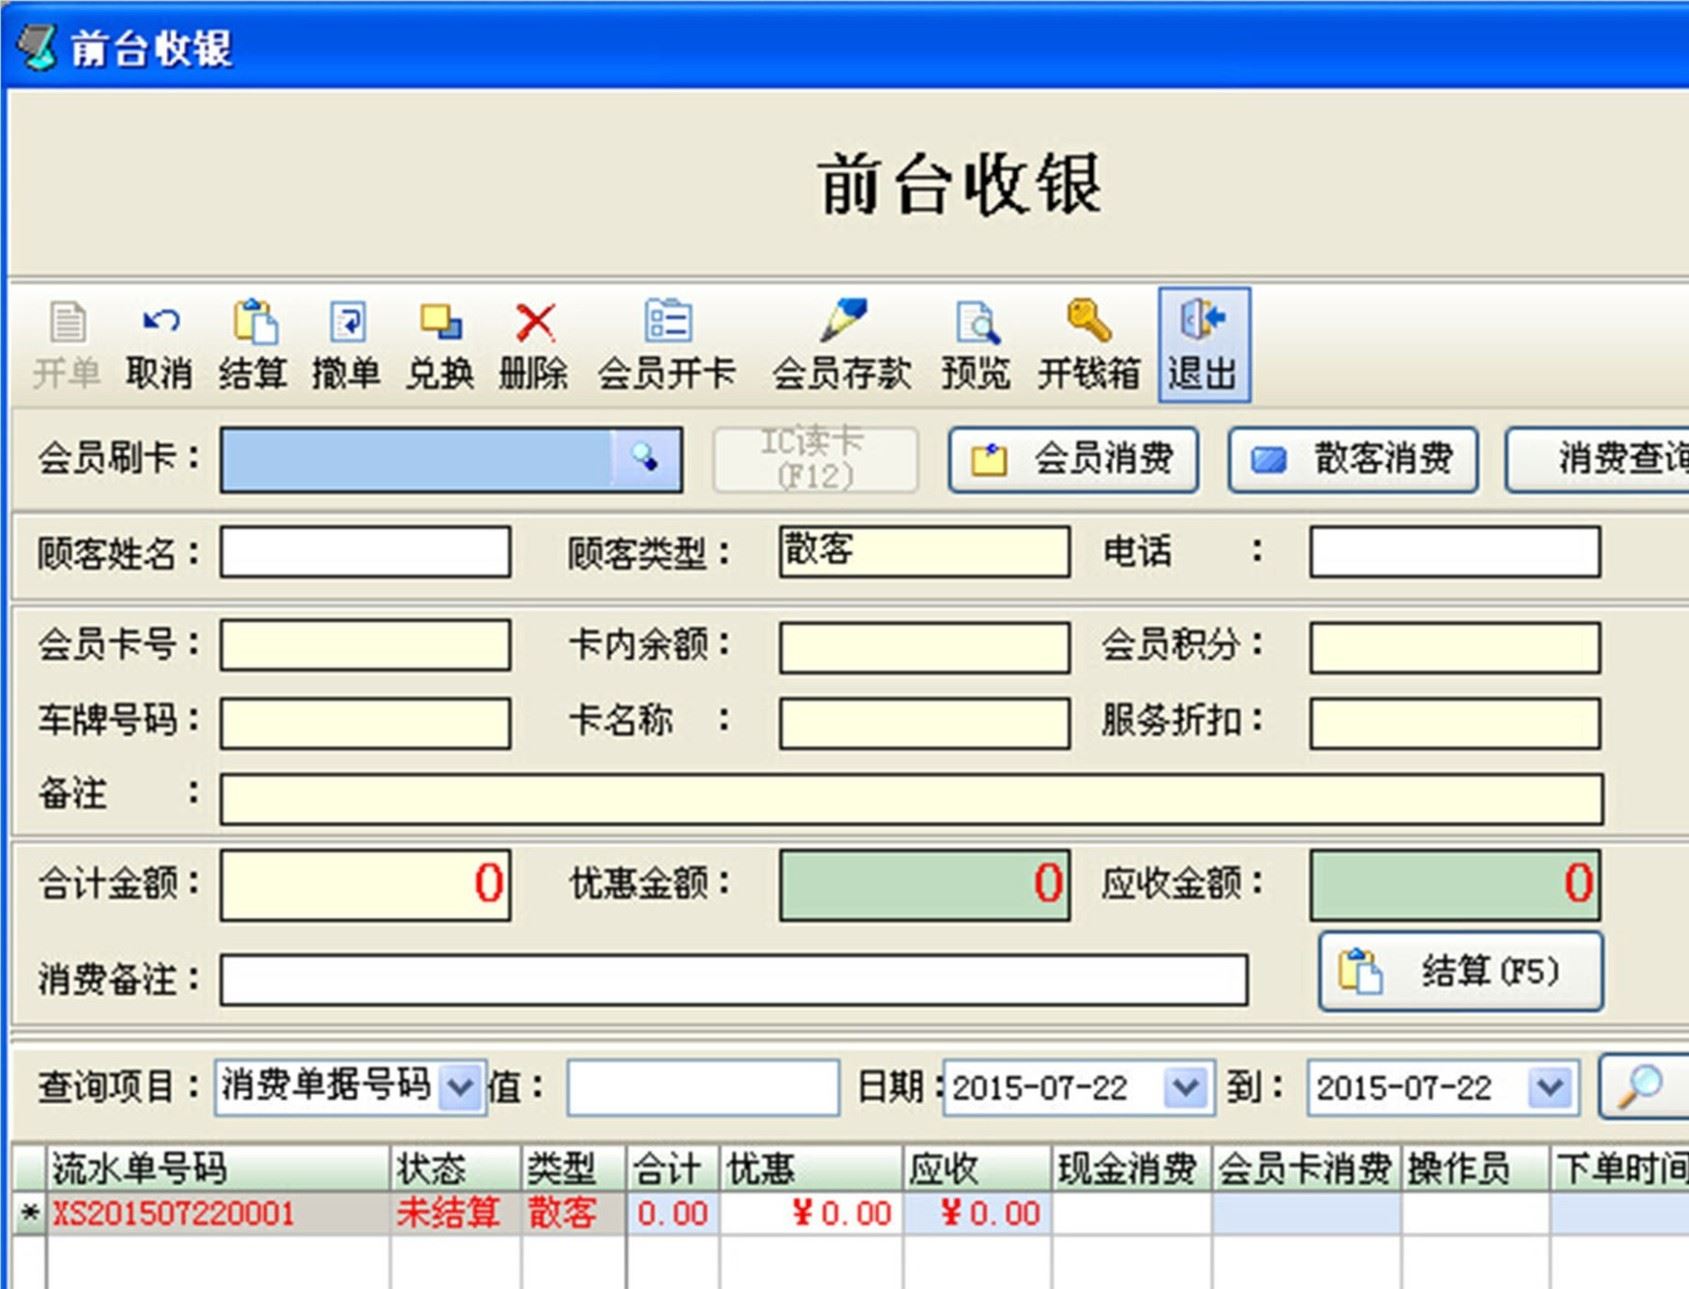This screenshot has height=1289, width=1689.
Task: Click the app icon in the title bar
Action: [37, 47]
